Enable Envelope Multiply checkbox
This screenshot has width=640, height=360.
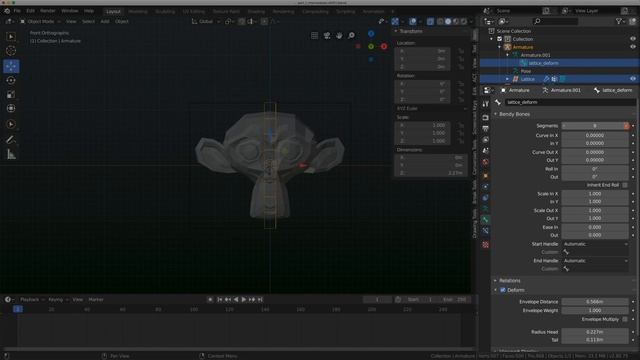[x=625, y=319]
